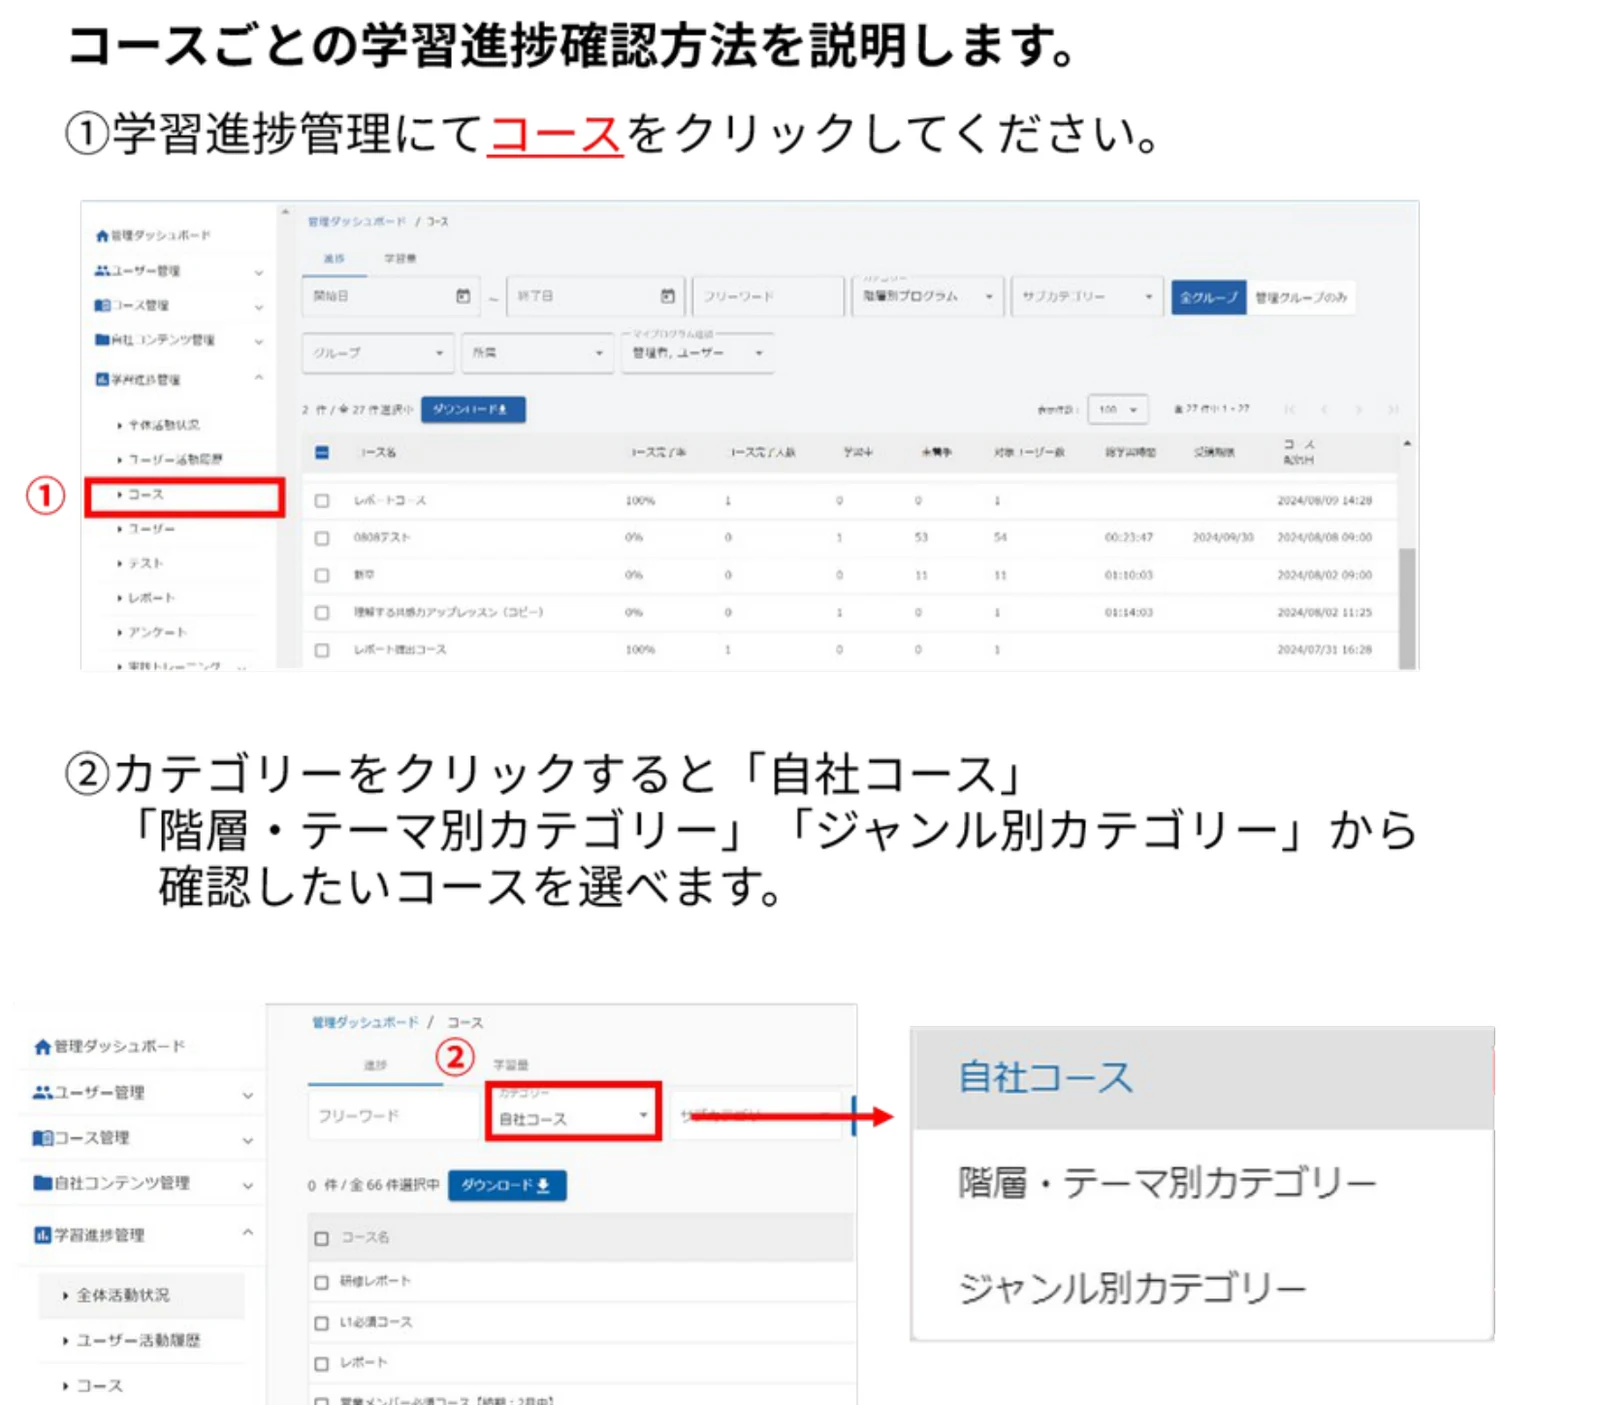Open the calendar picker in the 終了日 field
This screenshot has height=1405, width=1600.
click(x=668, y=296)
